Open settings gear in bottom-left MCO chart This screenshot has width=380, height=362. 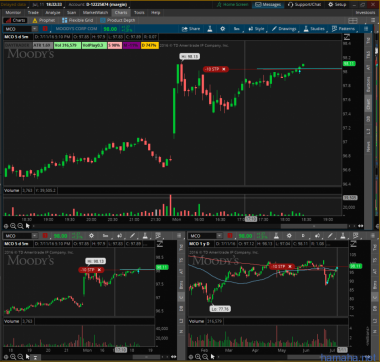click(91, 236)
